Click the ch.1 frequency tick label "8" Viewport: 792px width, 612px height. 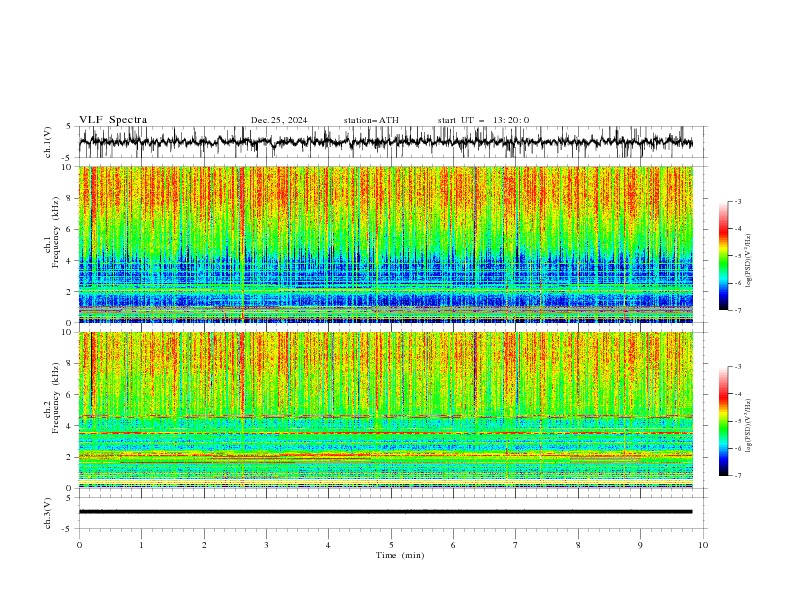tap(69, 198)
